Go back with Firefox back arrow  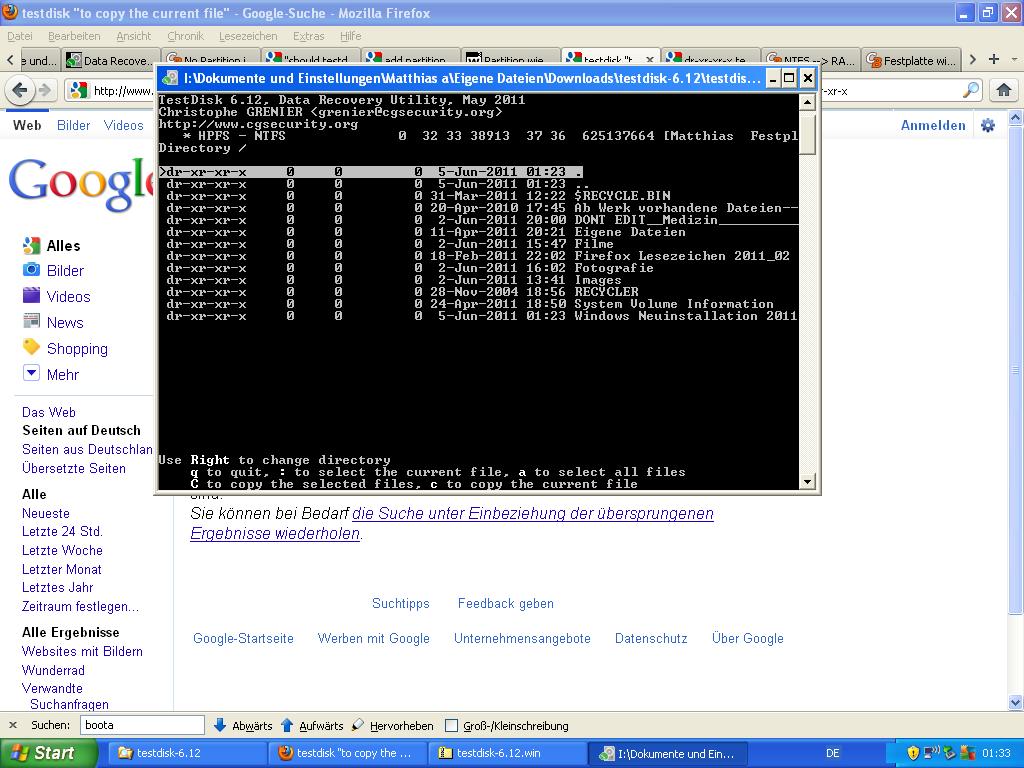point(20,90)
